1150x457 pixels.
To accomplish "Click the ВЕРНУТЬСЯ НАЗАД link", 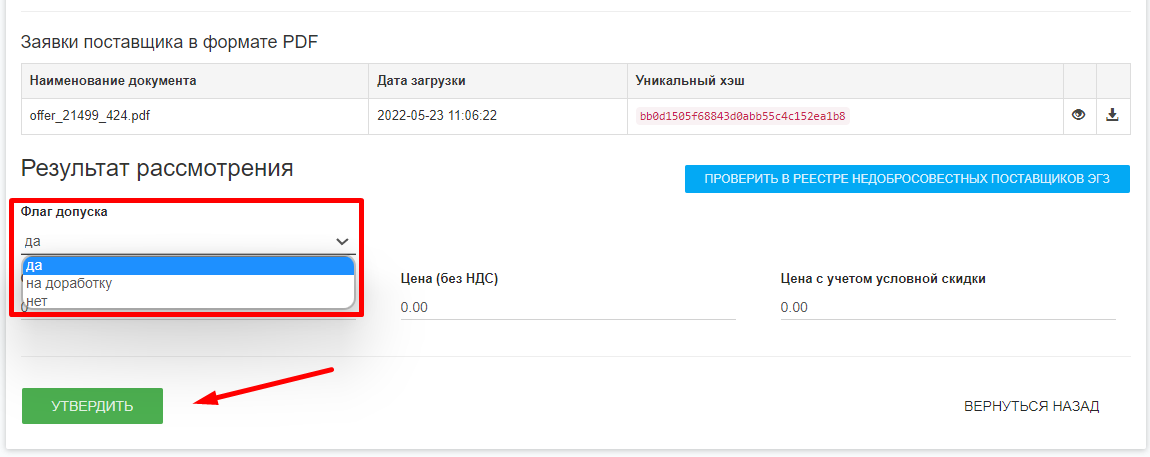I will pyautogui.click(x=1031, y=406).
